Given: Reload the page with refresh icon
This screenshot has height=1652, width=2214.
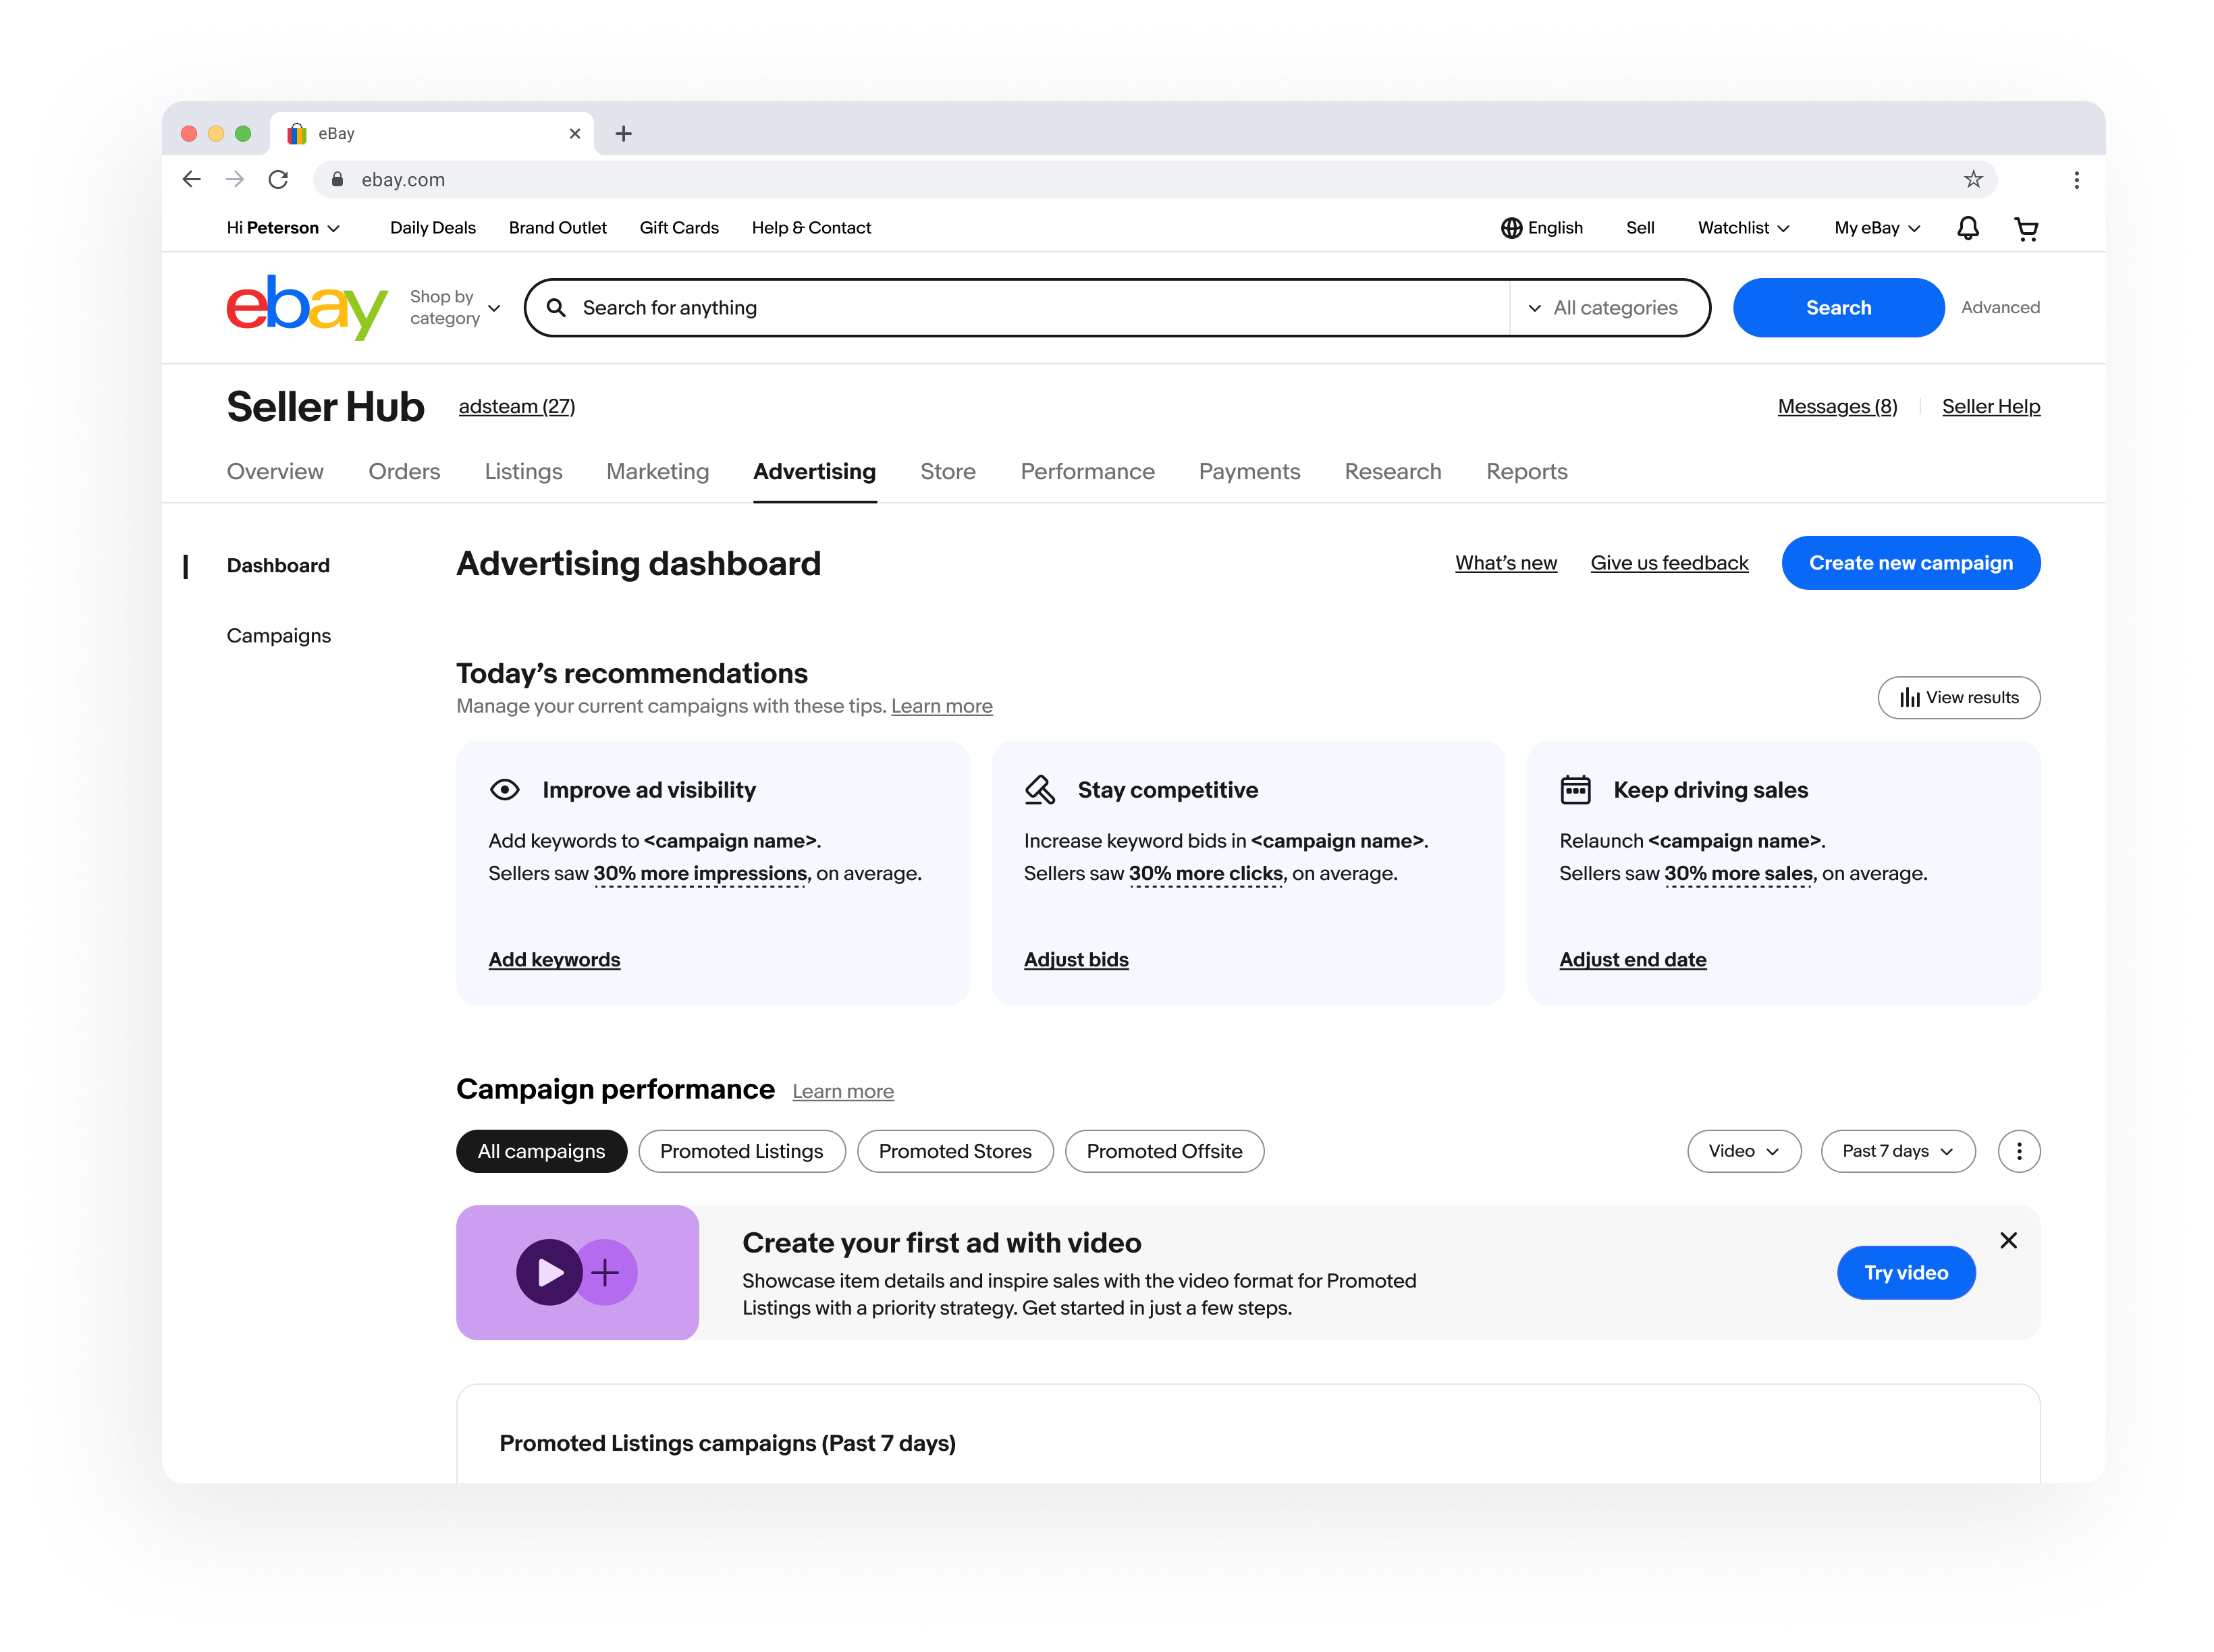Looking at the screenshot, I should 278,180.
